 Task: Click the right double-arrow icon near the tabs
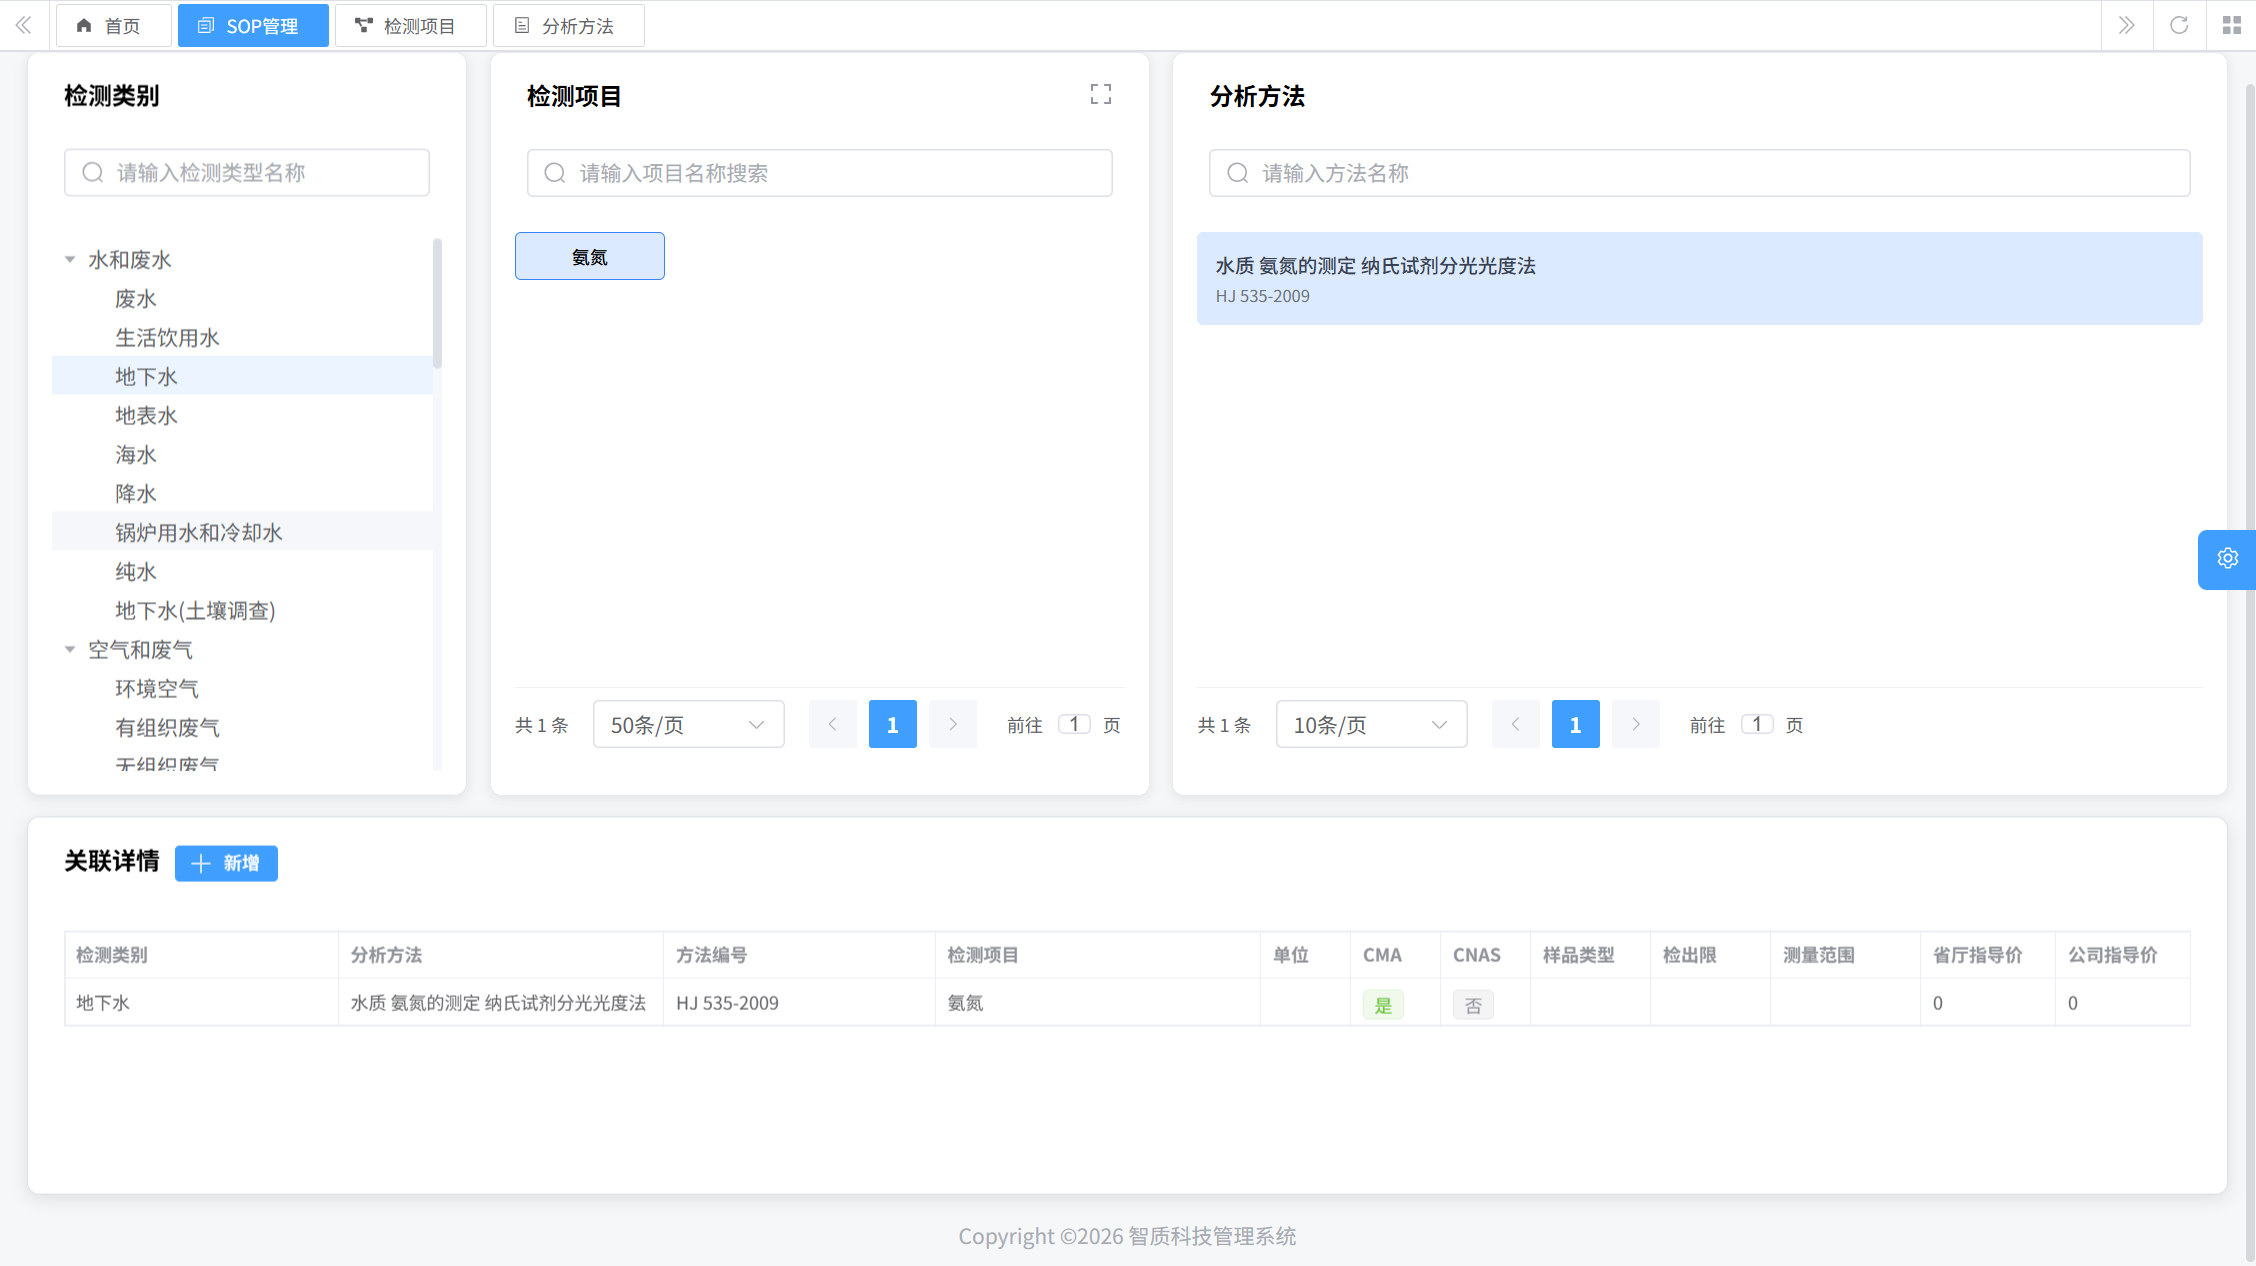2126,25
